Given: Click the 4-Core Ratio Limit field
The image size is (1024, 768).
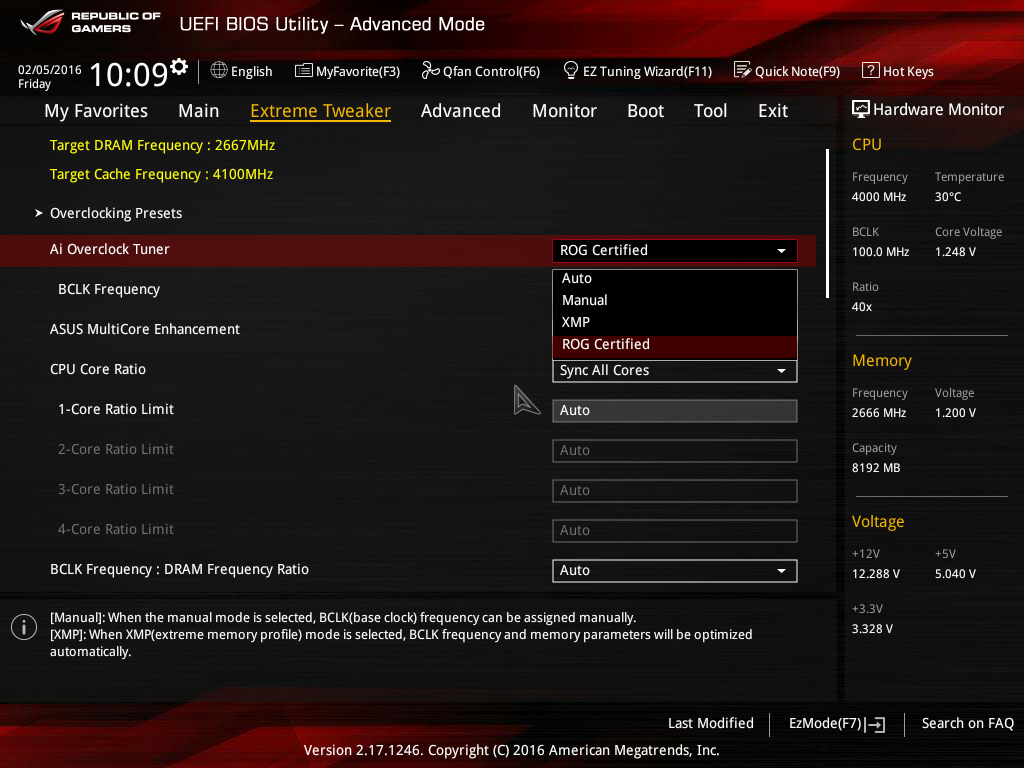Looking at the screenshot, I should [675, 530].
